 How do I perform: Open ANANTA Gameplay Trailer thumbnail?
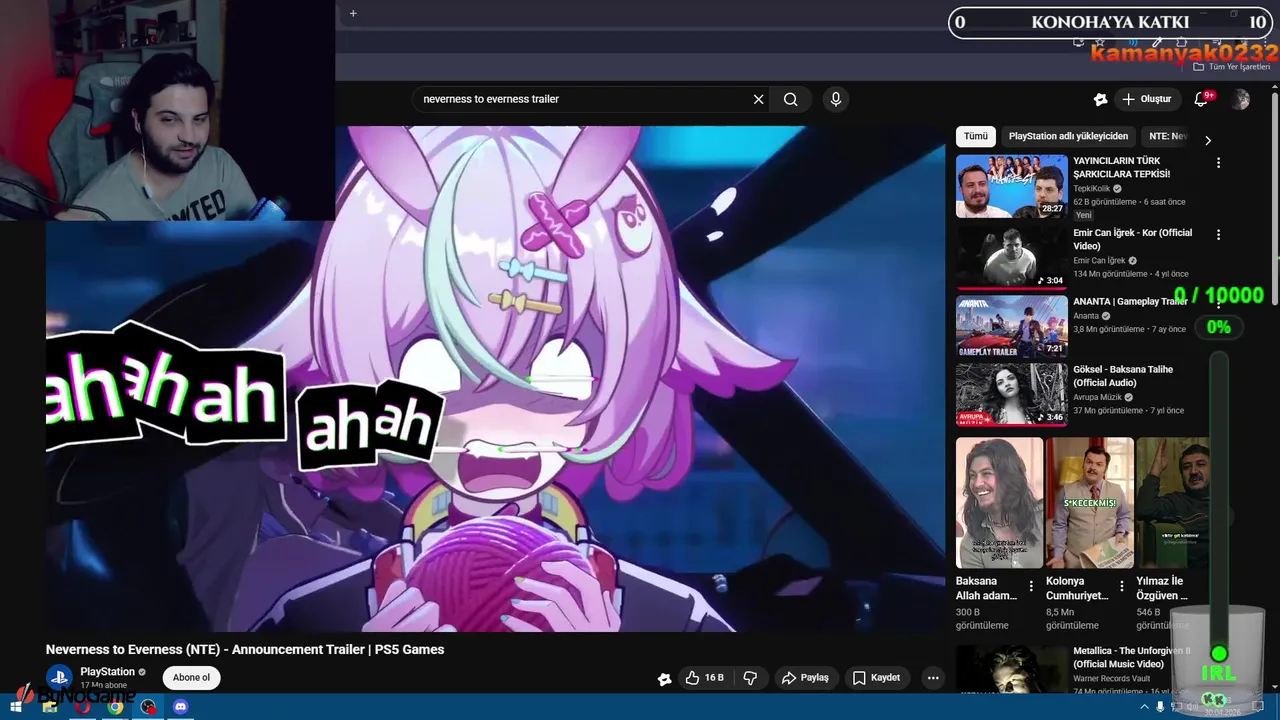coord(1012,326)
